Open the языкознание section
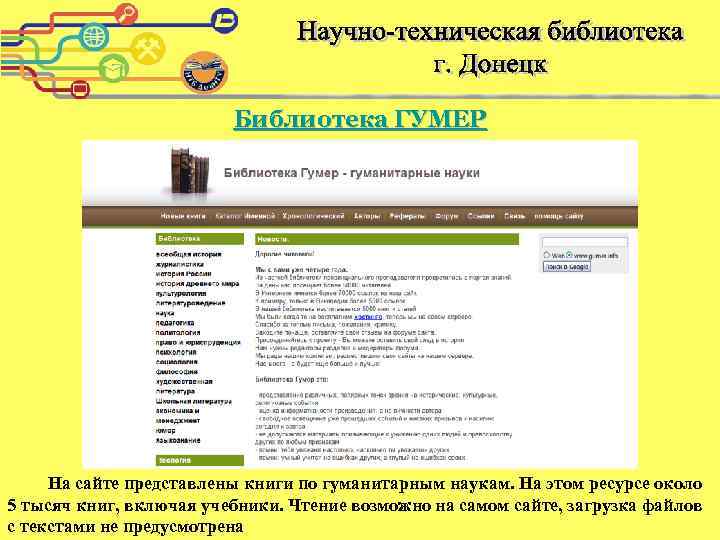Viewport: 720px width, 540px height. [x=178, y=440]
